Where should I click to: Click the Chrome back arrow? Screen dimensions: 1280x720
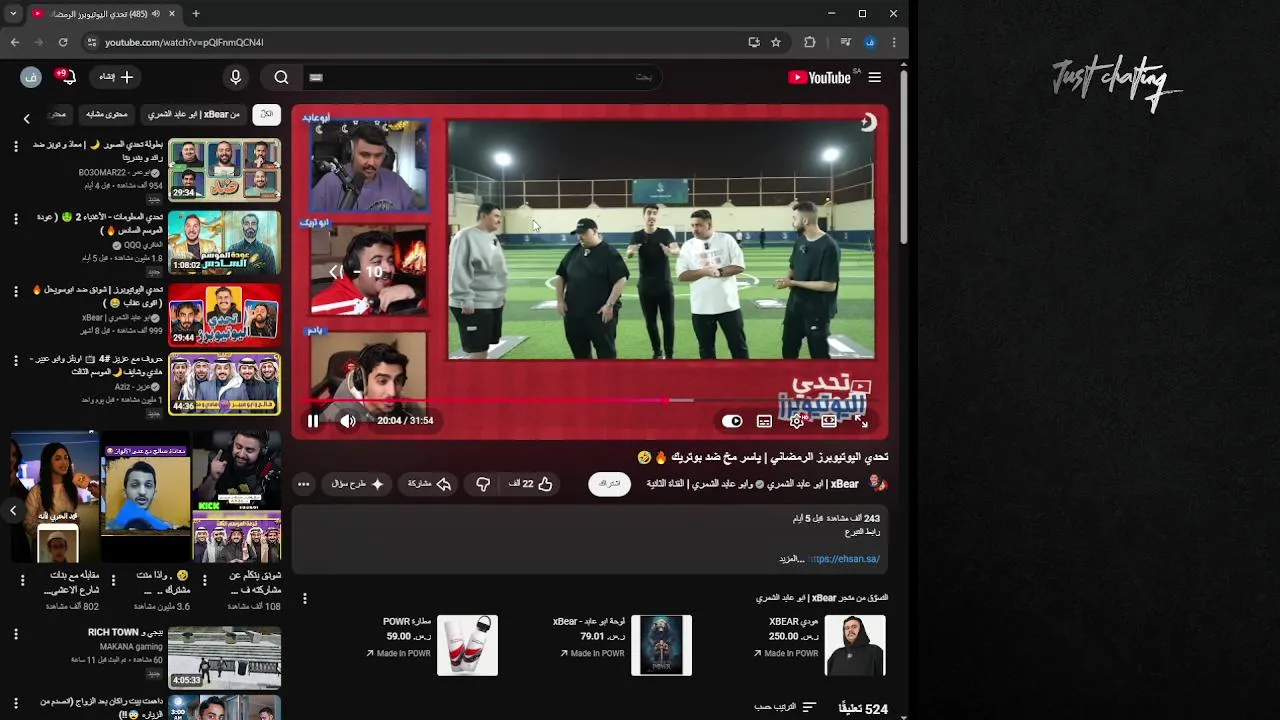pyautogui.click(x=15, y=42)
